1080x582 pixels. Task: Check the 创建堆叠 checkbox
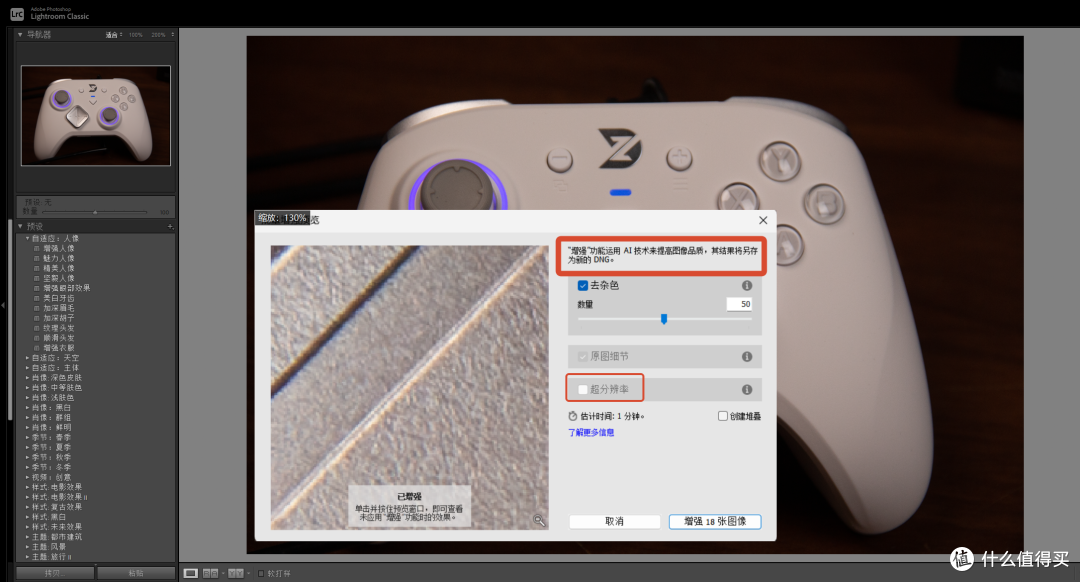tap(723, 416)
